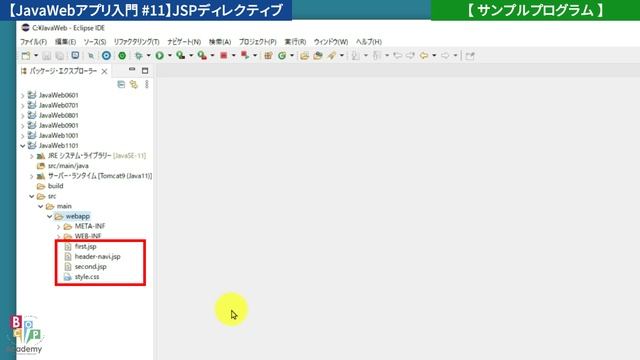
Task: Click the yellow Back navigation arrow
Action: click(x=424, y=56)
